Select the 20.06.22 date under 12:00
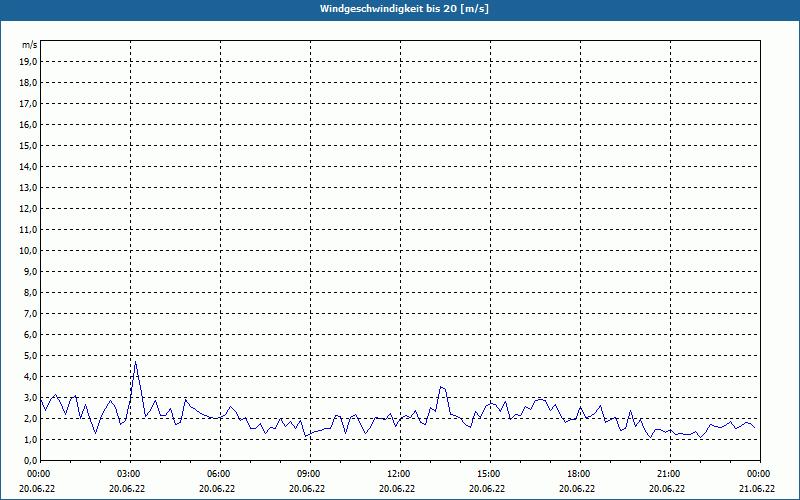Image resolution: width=800 pixels, height=500 pixels. (x=397, y=489)
